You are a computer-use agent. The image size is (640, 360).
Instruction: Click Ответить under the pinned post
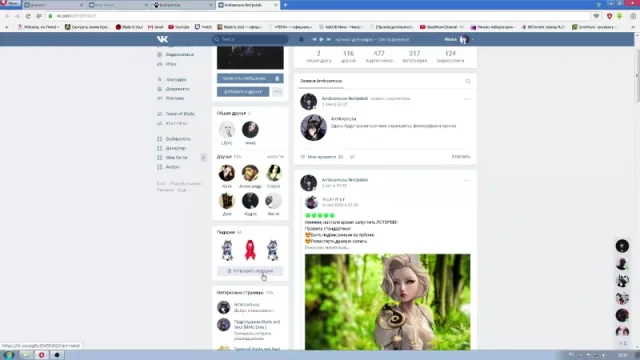pos(461,157)
